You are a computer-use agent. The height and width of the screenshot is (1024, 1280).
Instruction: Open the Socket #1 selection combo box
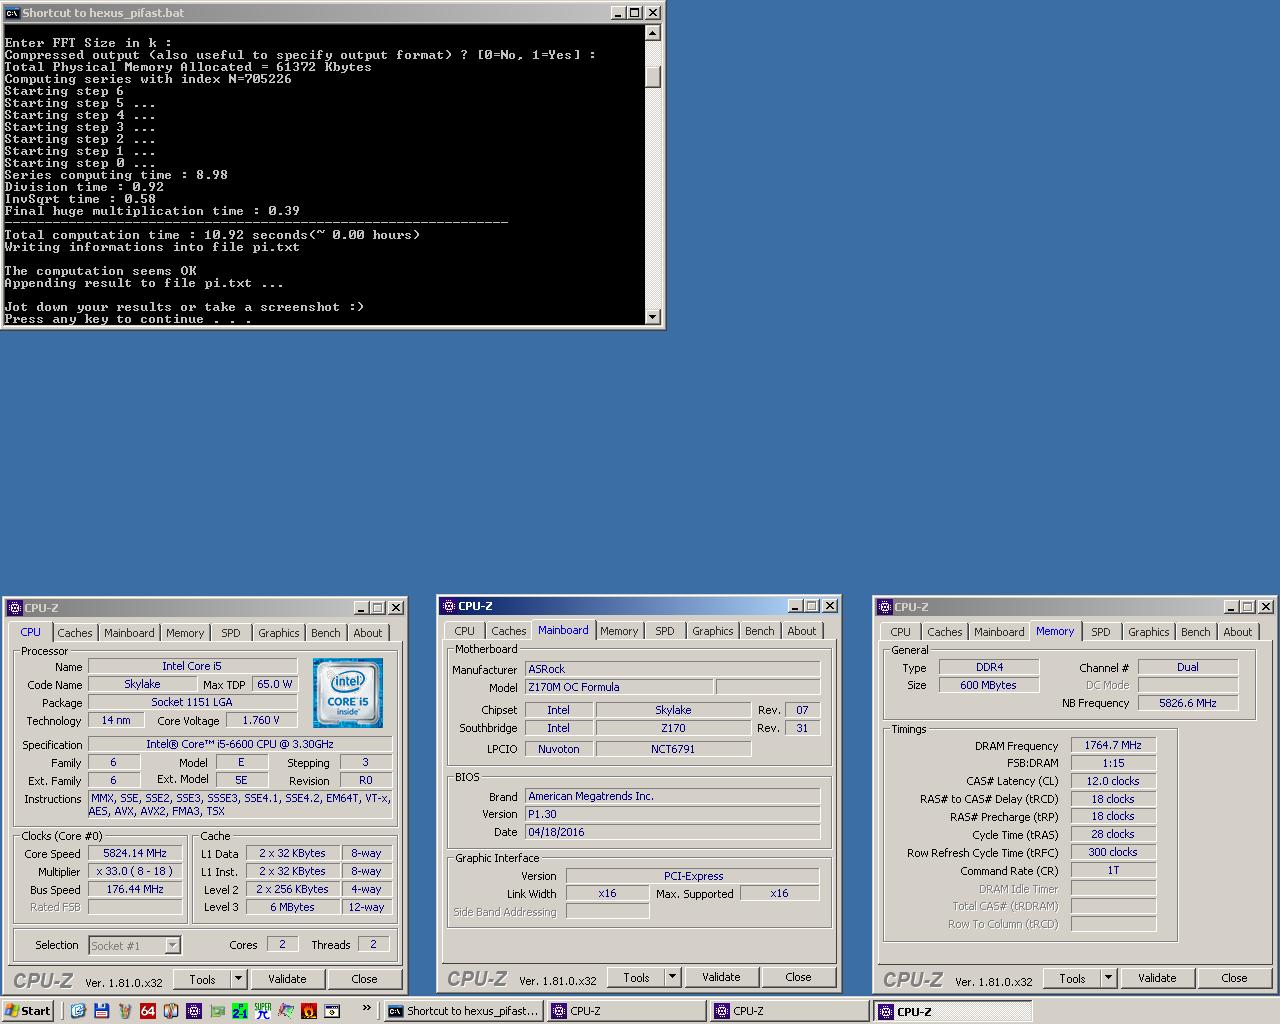click(x=134, y=945)
